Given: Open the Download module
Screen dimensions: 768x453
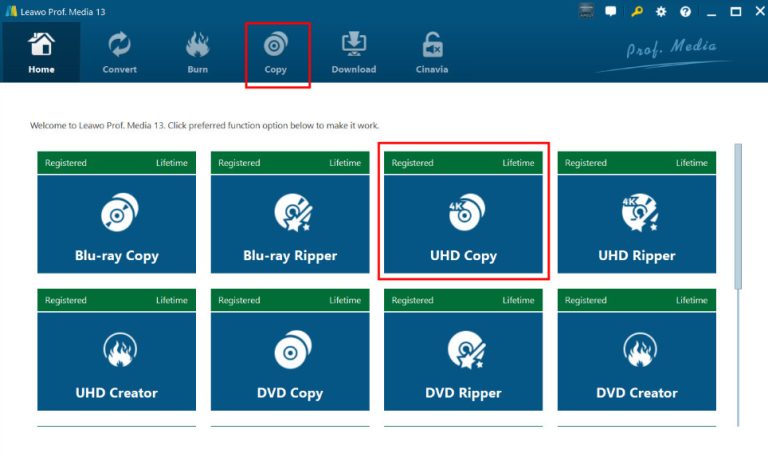Looking at the screenshot, I should click(354, 52).
